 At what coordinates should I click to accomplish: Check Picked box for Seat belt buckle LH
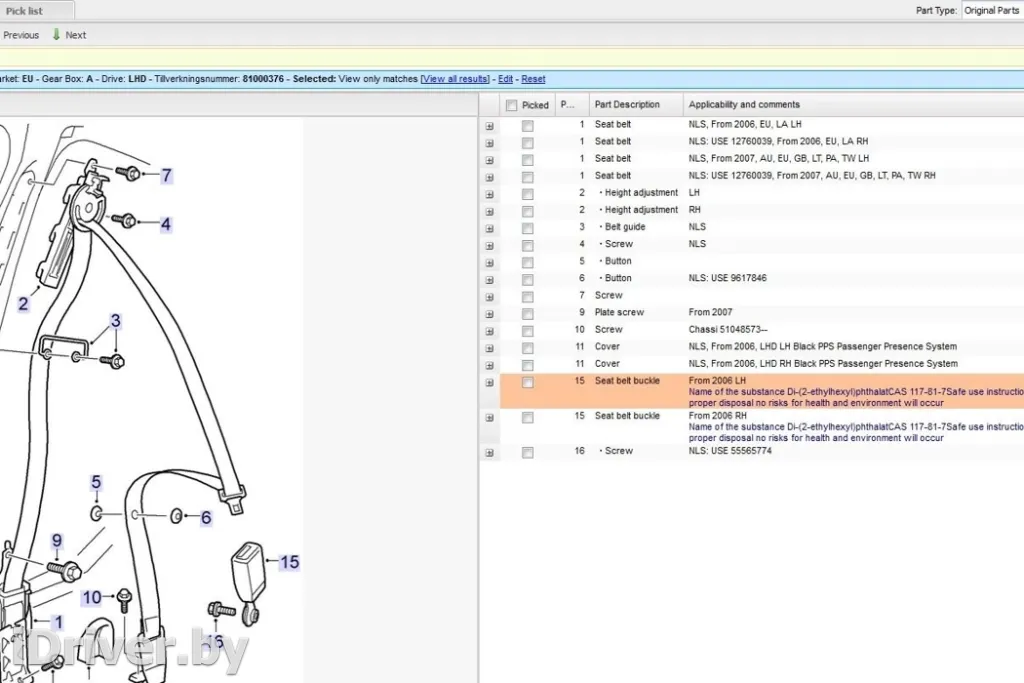527,383
